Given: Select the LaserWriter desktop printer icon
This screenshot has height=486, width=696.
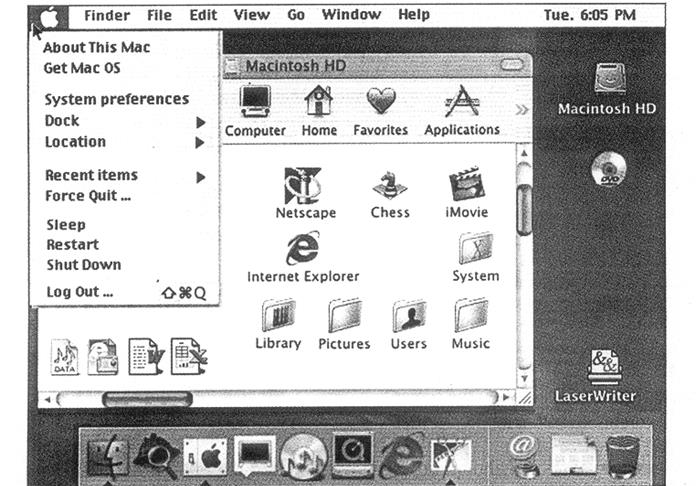Looking at the screenshot, I should pyautogui.click(x=605, y=367).
